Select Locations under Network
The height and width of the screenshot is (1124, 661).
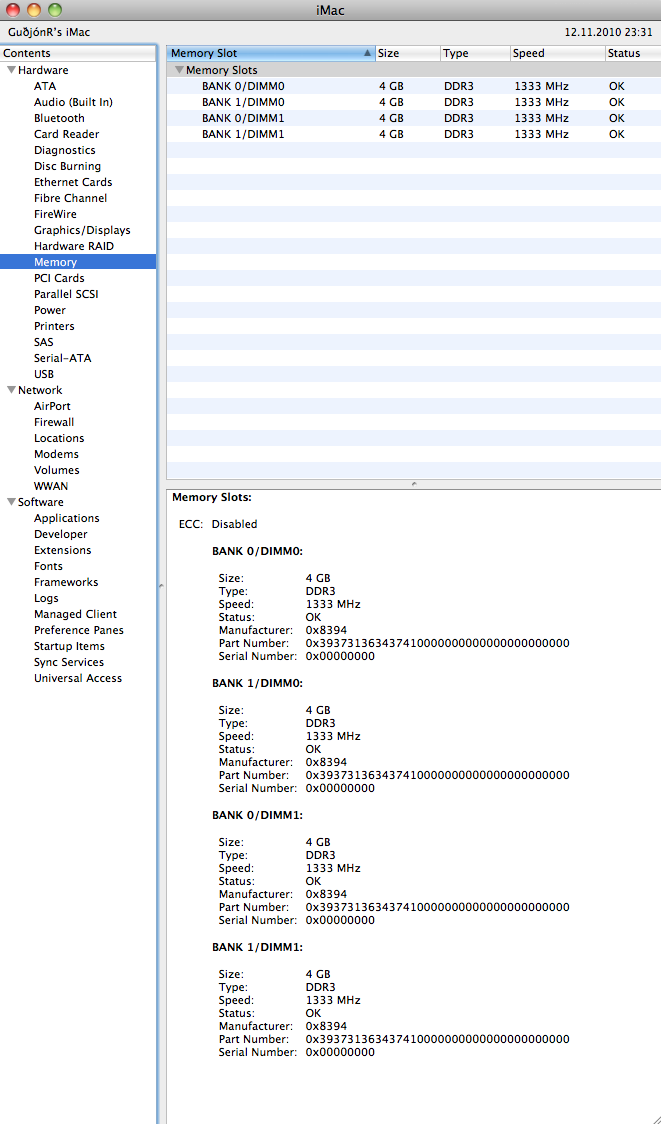coord(59,438)
